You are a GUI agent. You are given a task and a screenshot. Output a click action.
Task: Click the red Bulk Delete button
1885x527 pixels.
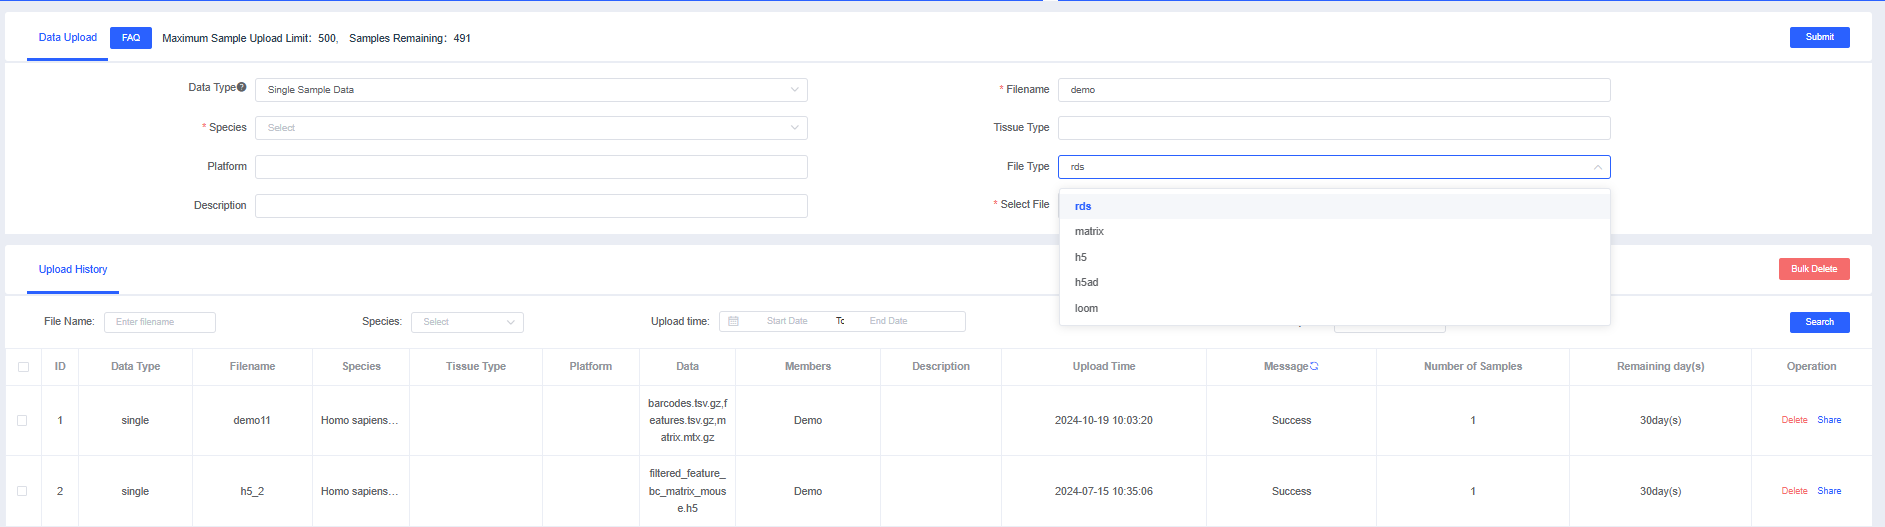(x=1813, y=269)
